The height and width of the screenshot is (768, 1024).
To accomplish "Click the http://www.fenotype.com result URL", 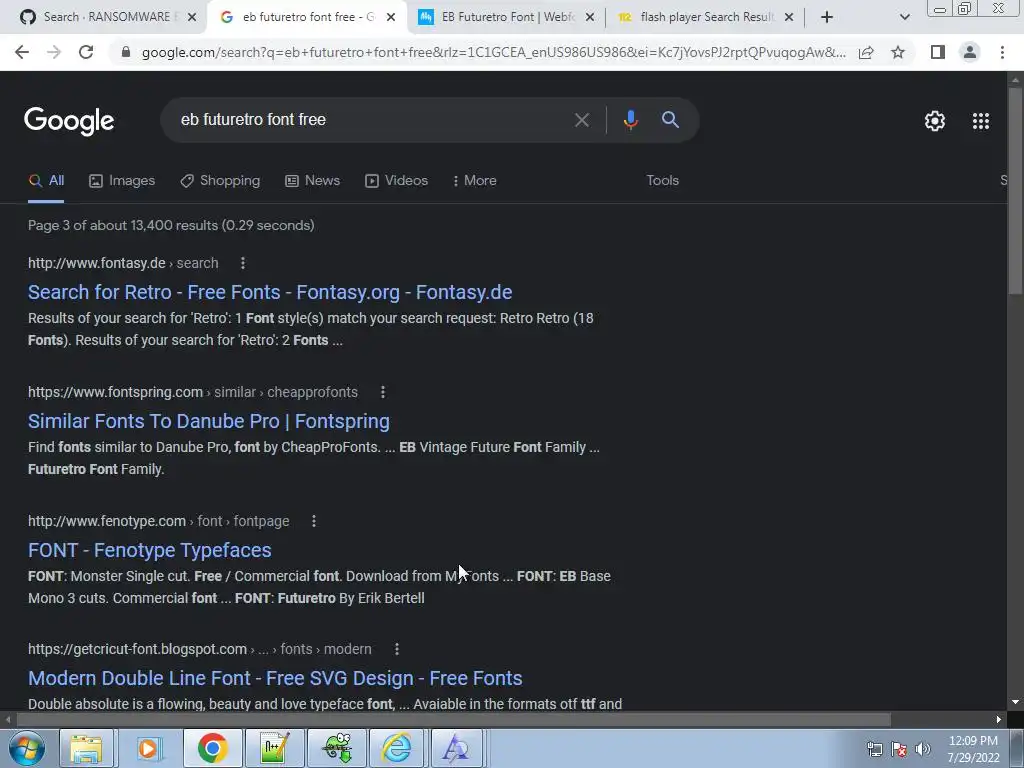I will point(107,521).
